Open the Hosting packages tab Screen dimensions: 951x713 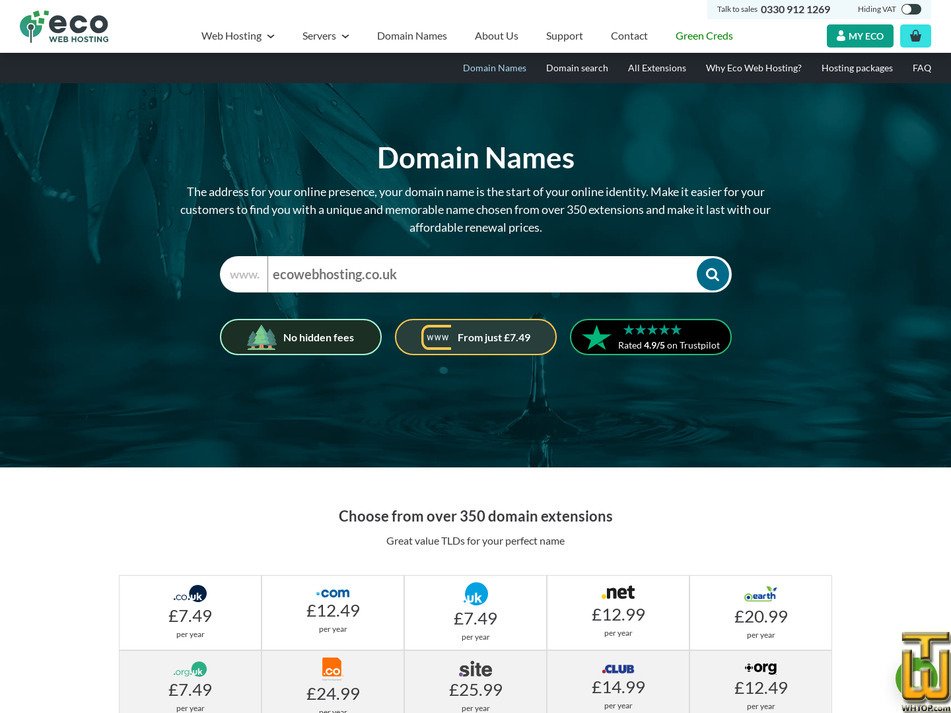coord(857,68)
